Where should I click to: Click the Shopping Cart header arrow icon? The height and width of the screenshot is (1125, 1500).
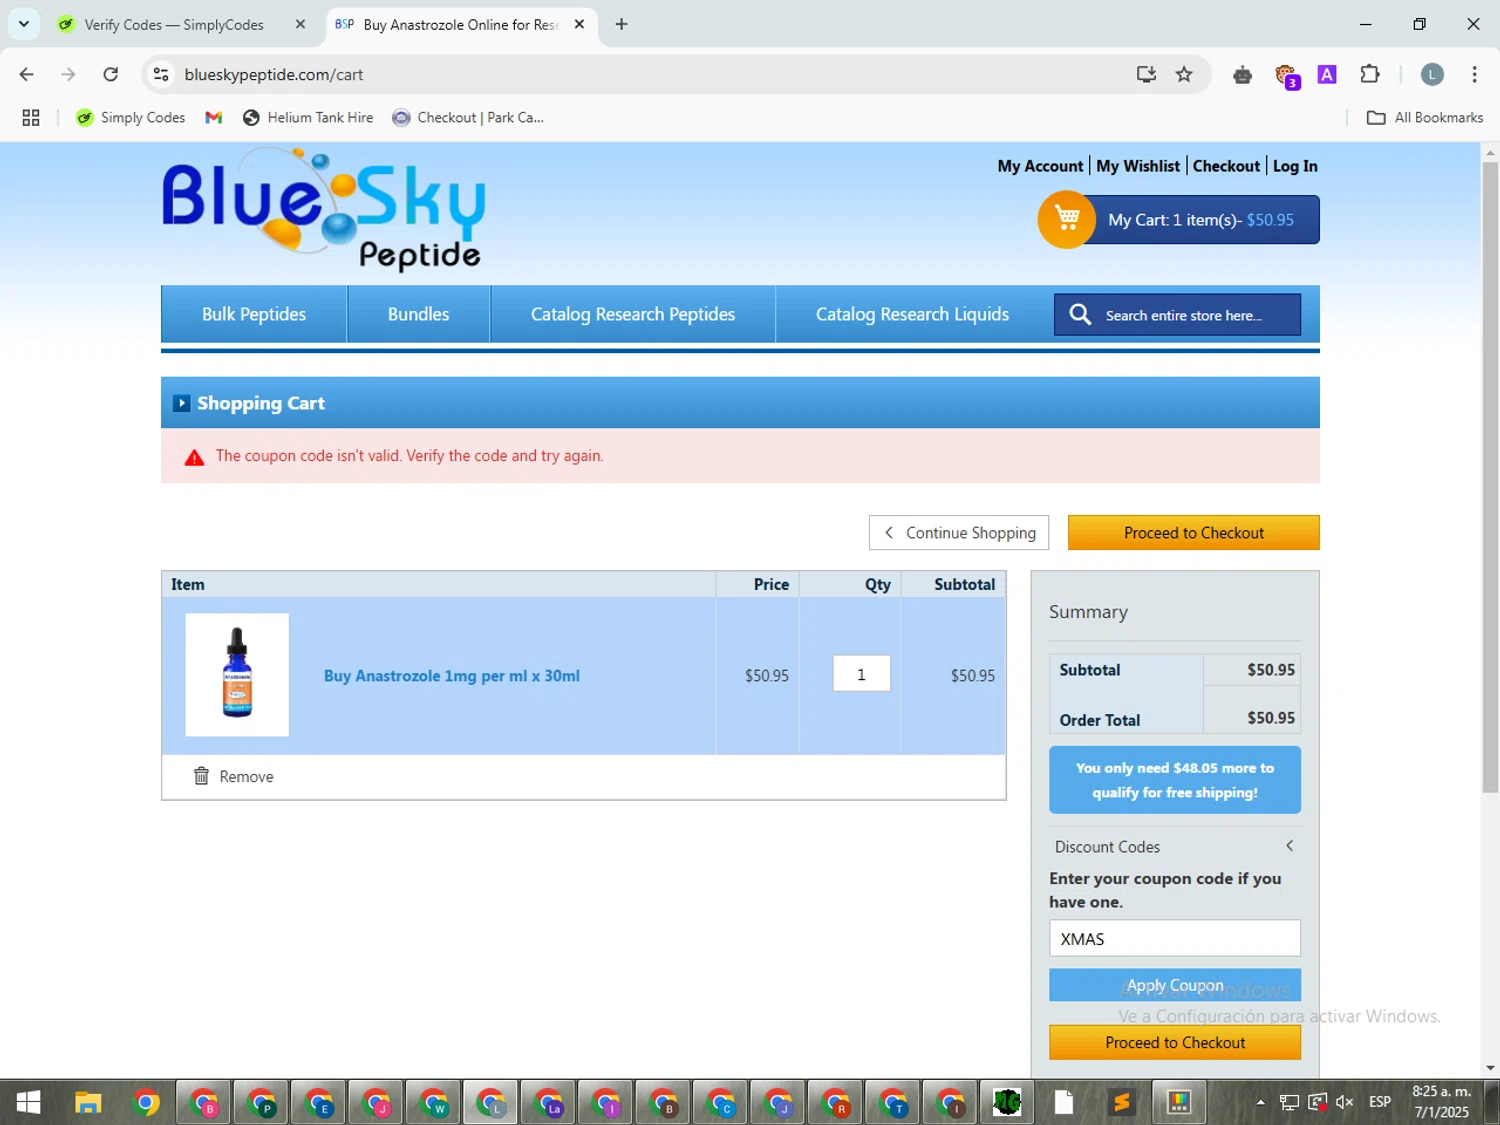[181, 403]
